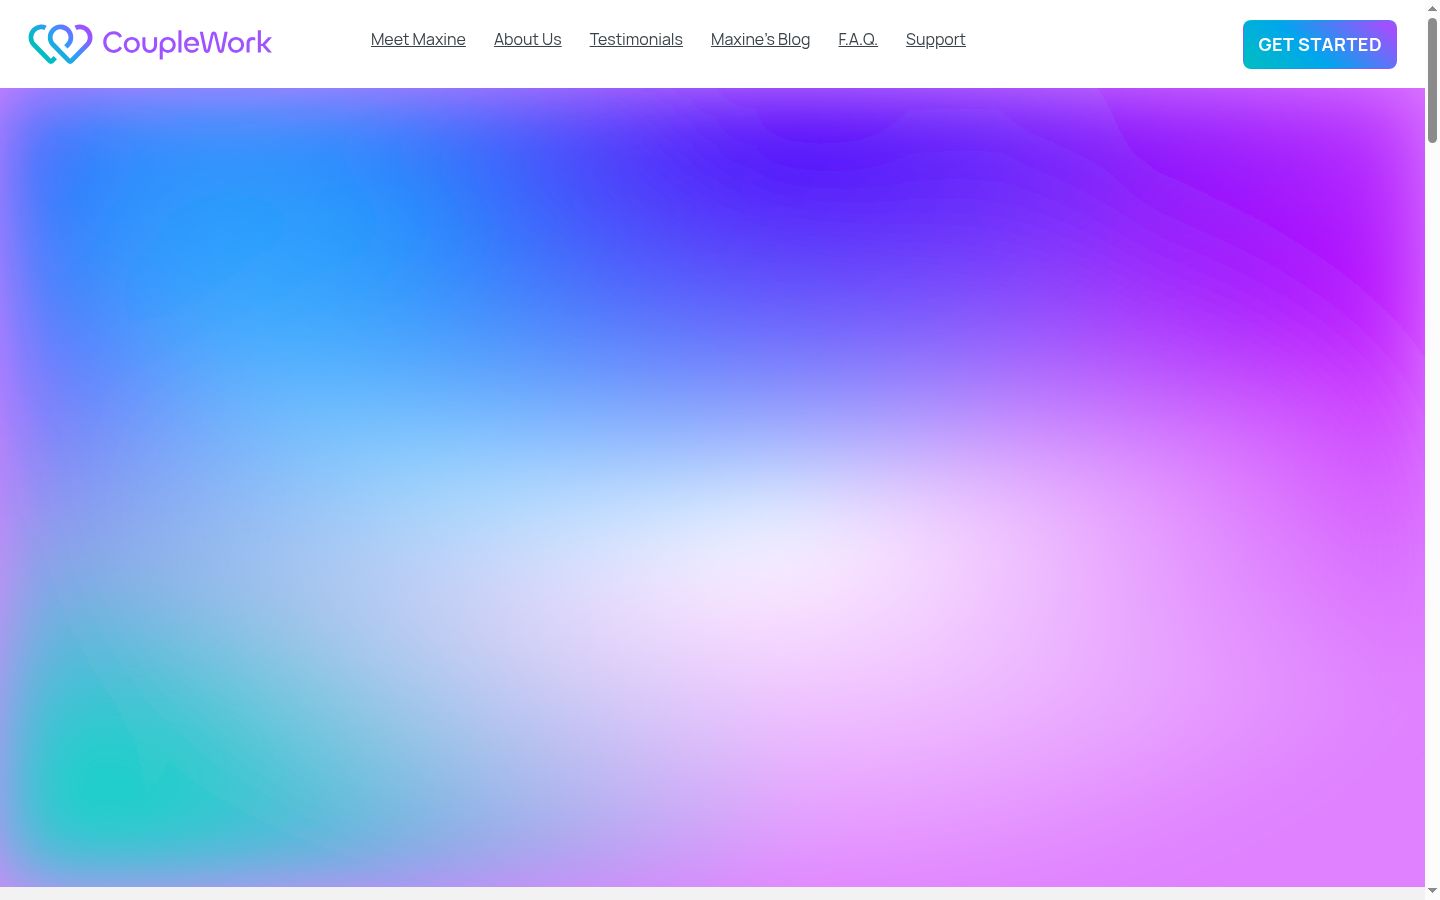
Task: Click the GET STARTED button
Action: (1320, 45)
